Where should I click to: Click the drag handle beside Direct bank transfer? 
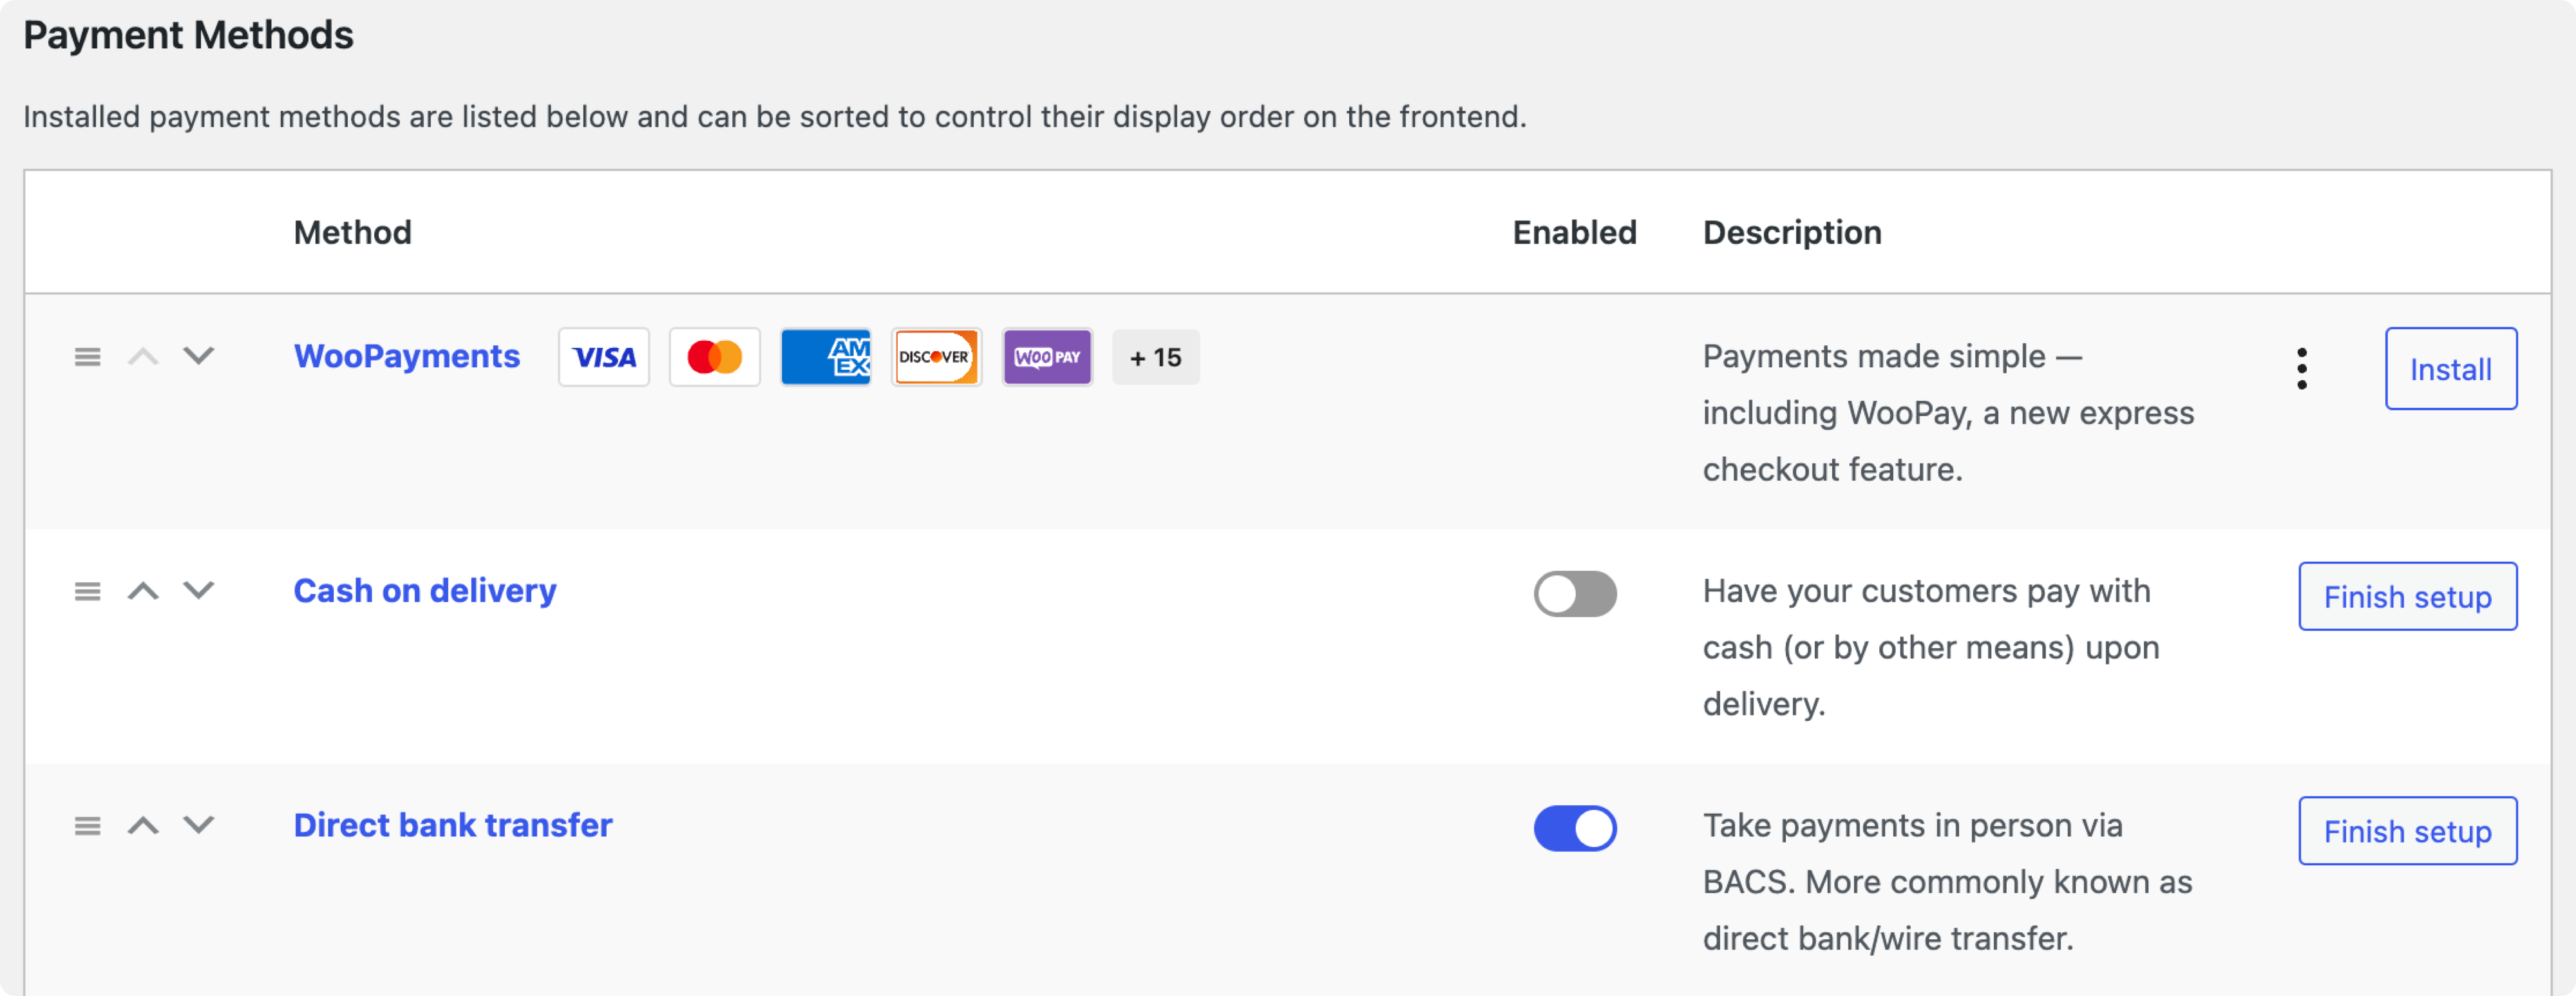click(x=87, y=826)
